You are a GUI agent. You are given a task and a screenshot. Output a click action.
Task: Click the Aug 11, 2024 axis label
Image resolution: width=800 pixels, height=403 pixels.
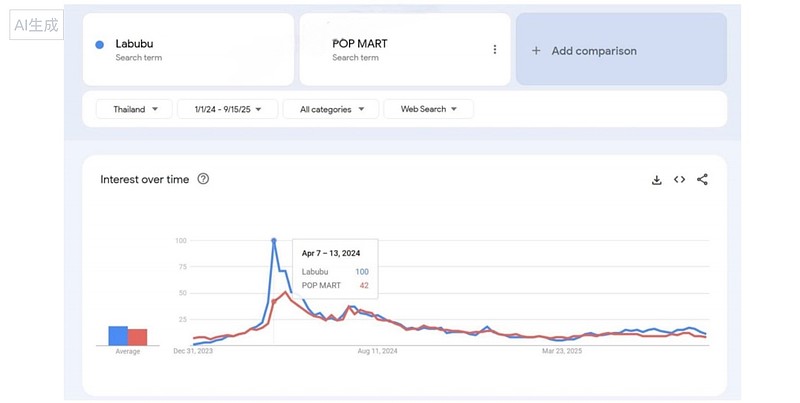point(377,351)
